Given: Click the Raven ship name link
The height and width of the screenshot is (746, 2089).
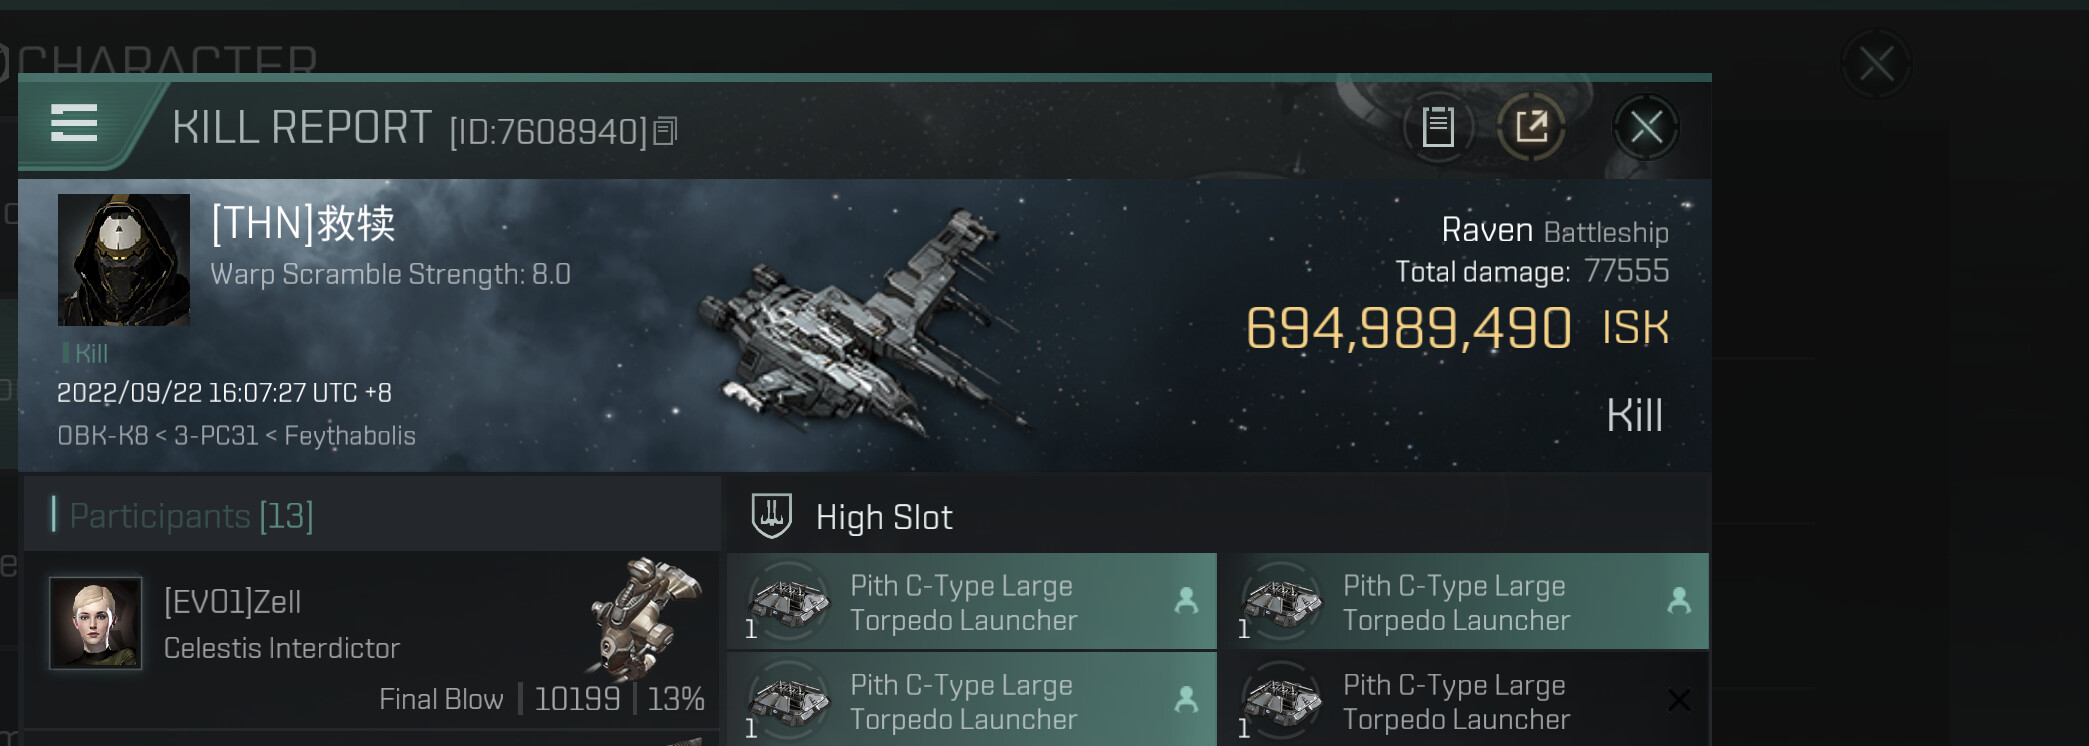Looking at the screenshot, I should tap(1486, 231).
